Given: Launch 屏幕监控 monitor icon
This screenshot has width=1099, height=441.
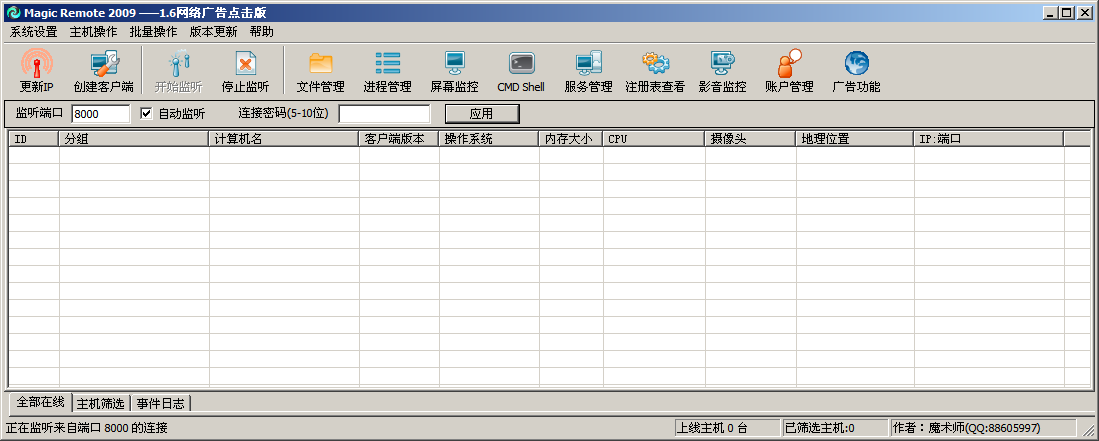Looking at the screenshot, I should point(454,64).
